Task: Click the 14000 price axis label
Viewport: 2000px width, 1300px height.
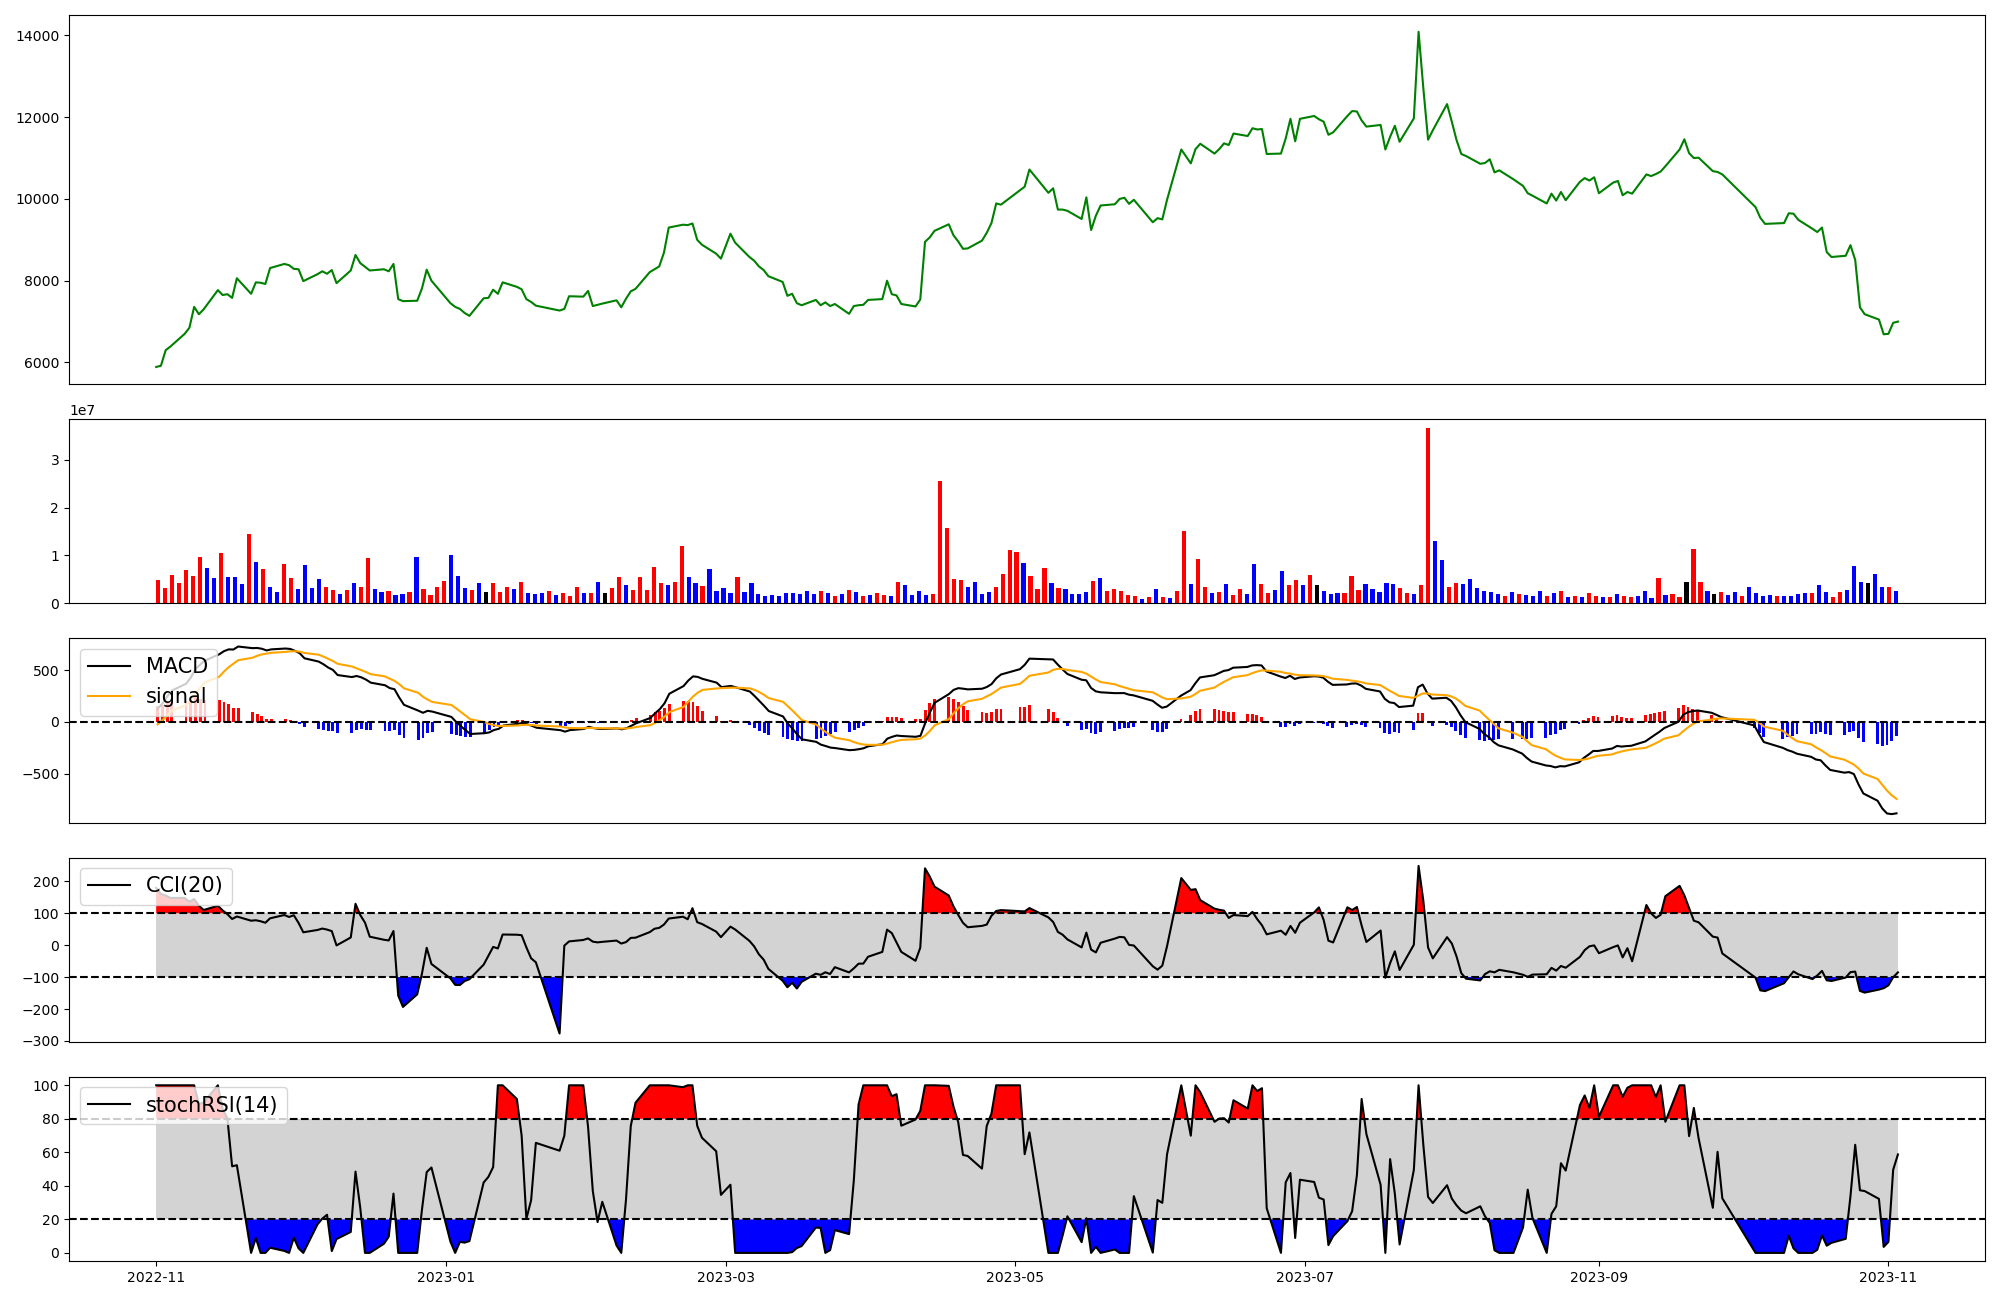Action: [38, 36]
